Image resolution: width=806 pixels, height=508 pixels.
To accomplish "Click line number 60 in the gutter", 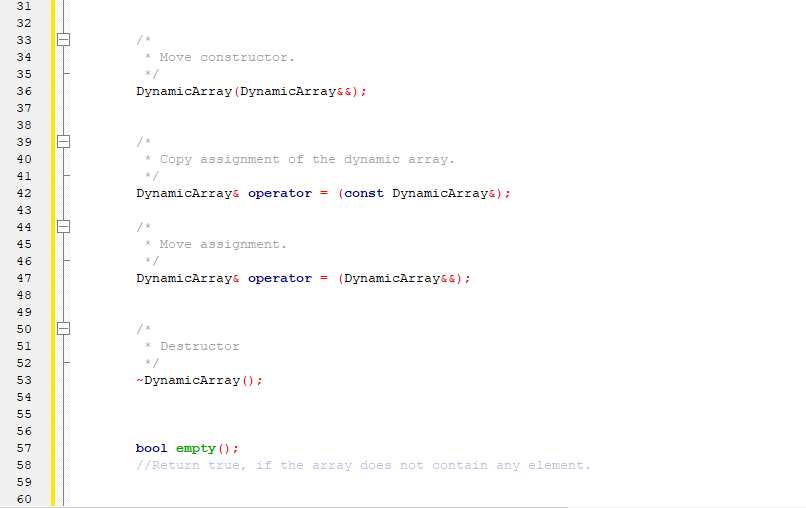I will pos(24,499).
